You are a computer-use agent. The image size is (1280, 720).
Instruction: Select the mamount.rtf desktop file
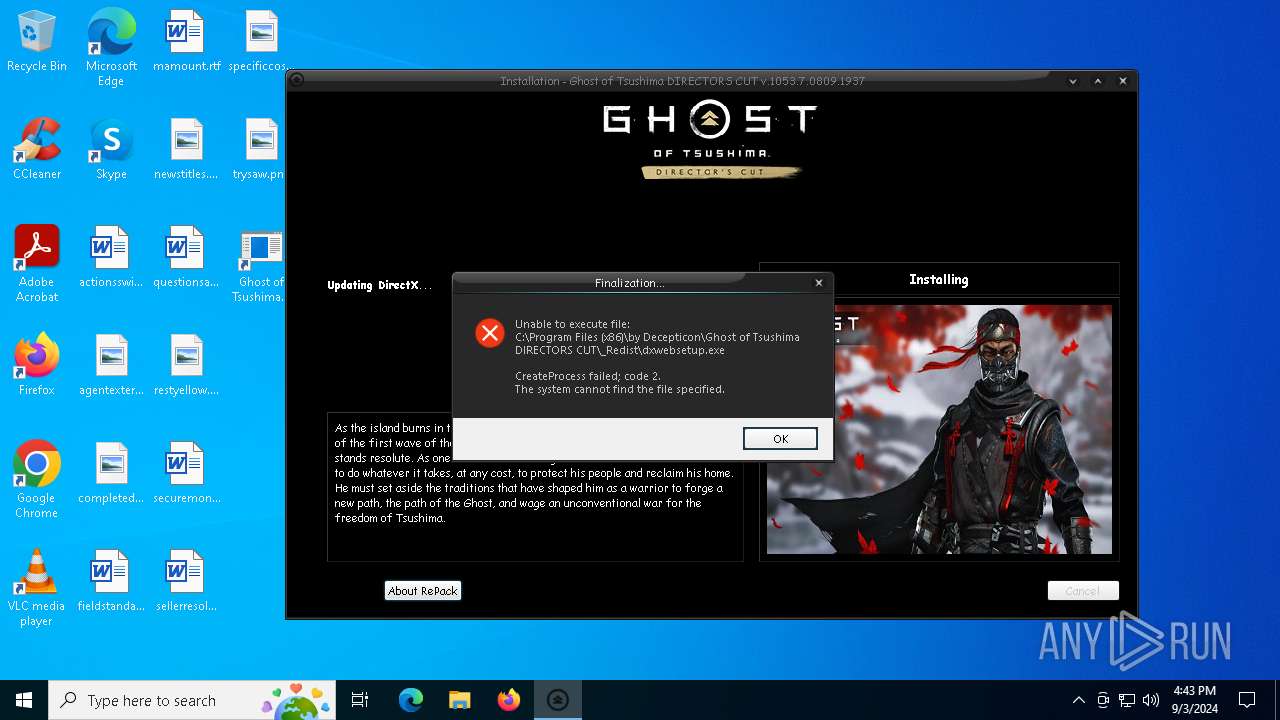187,42
